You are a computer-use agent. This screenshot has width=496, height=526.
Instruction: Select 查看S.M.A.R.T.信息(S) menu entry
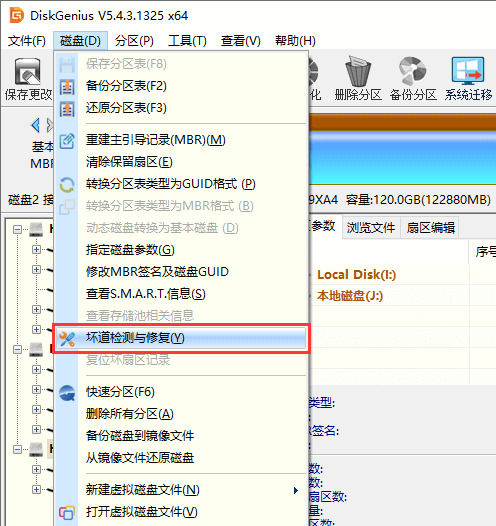[146, 294]
